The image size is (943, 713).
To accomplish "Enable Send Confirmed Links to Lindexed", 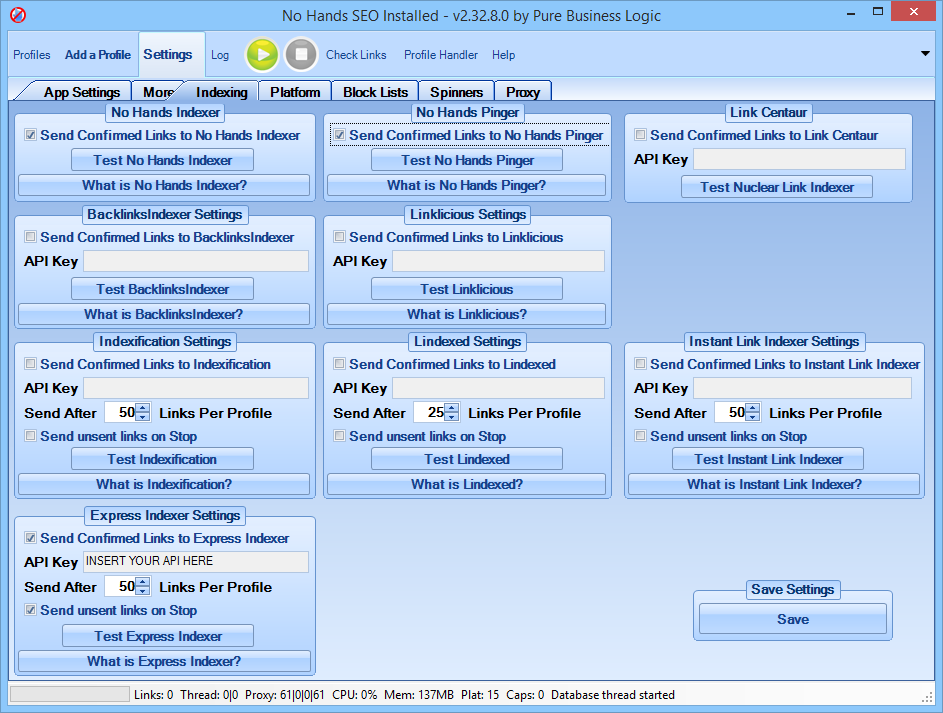I will [x=339, y=364].
